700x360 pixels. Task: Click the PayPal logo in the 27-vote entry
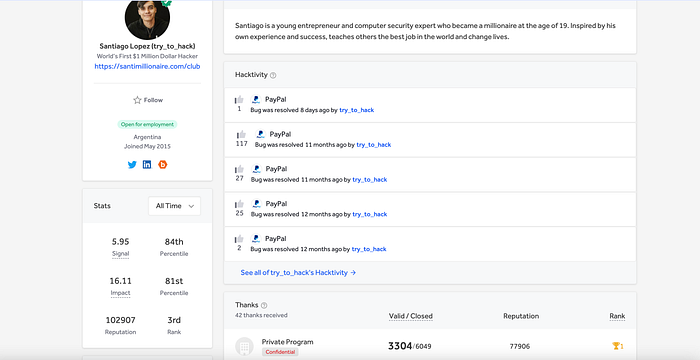pyautogui.click(x=256, y=169)
